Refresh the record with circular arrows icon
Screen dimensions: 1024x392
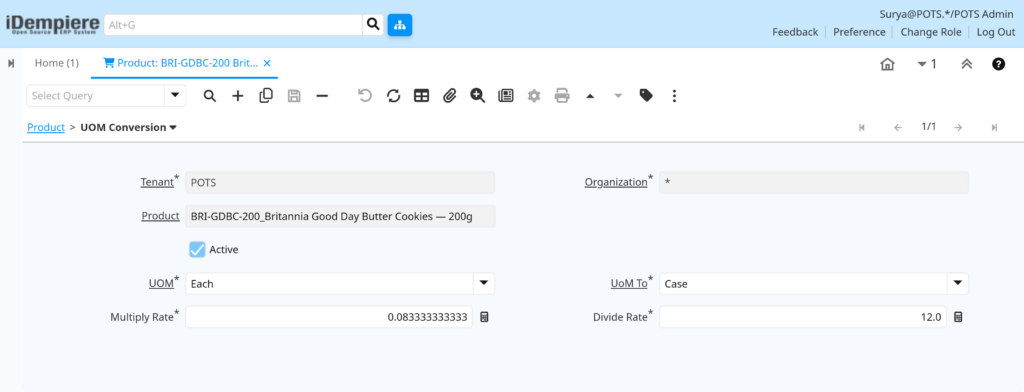click(x=393, y=96)
